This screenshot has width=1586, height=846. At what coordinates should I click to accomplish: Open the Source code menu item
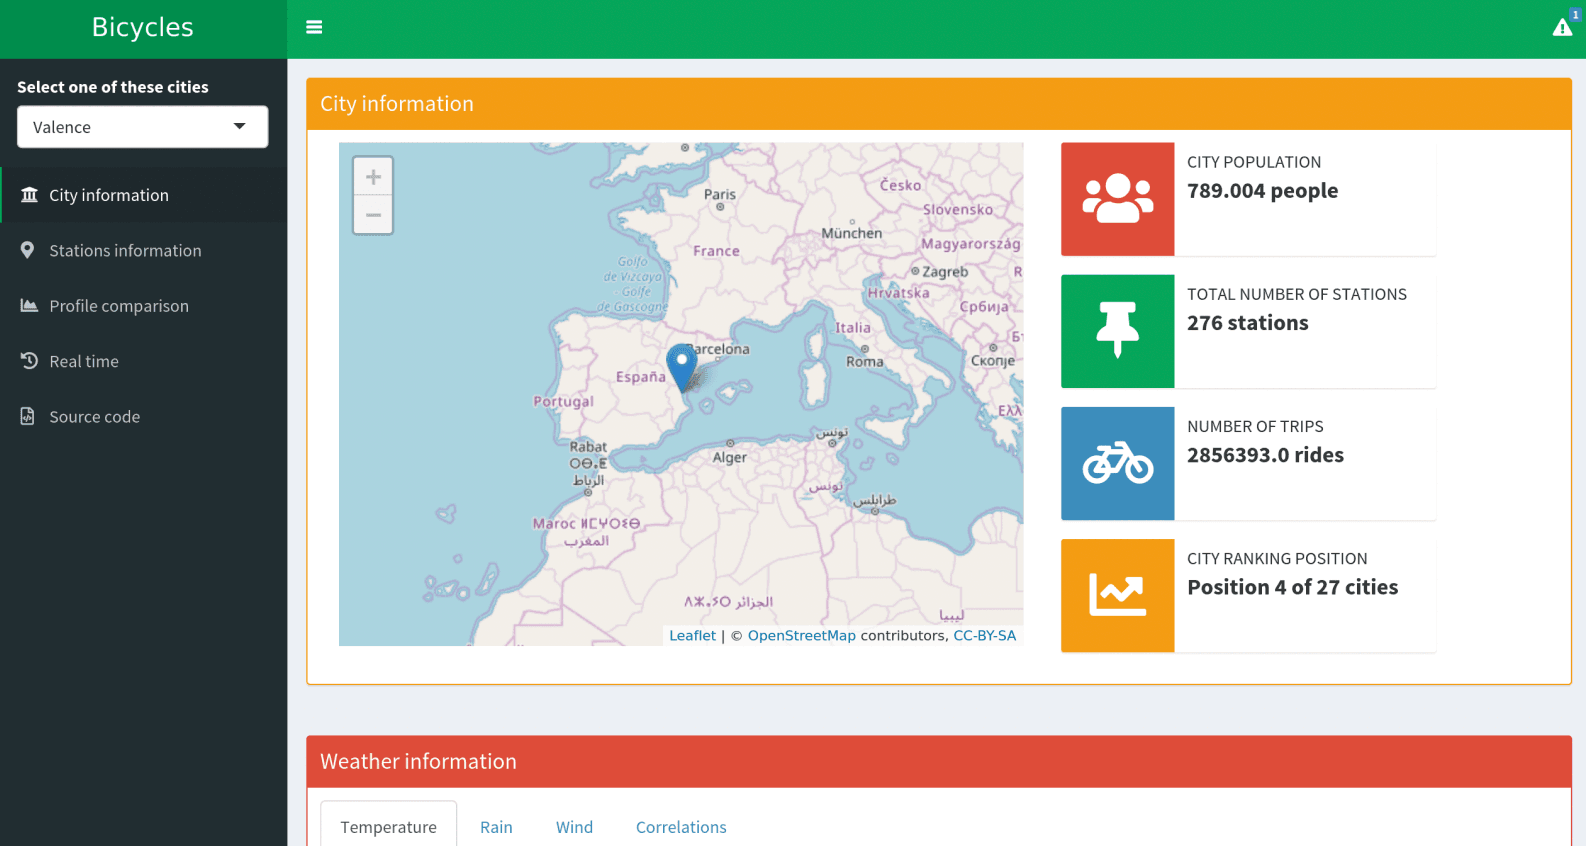click(144, 416)
